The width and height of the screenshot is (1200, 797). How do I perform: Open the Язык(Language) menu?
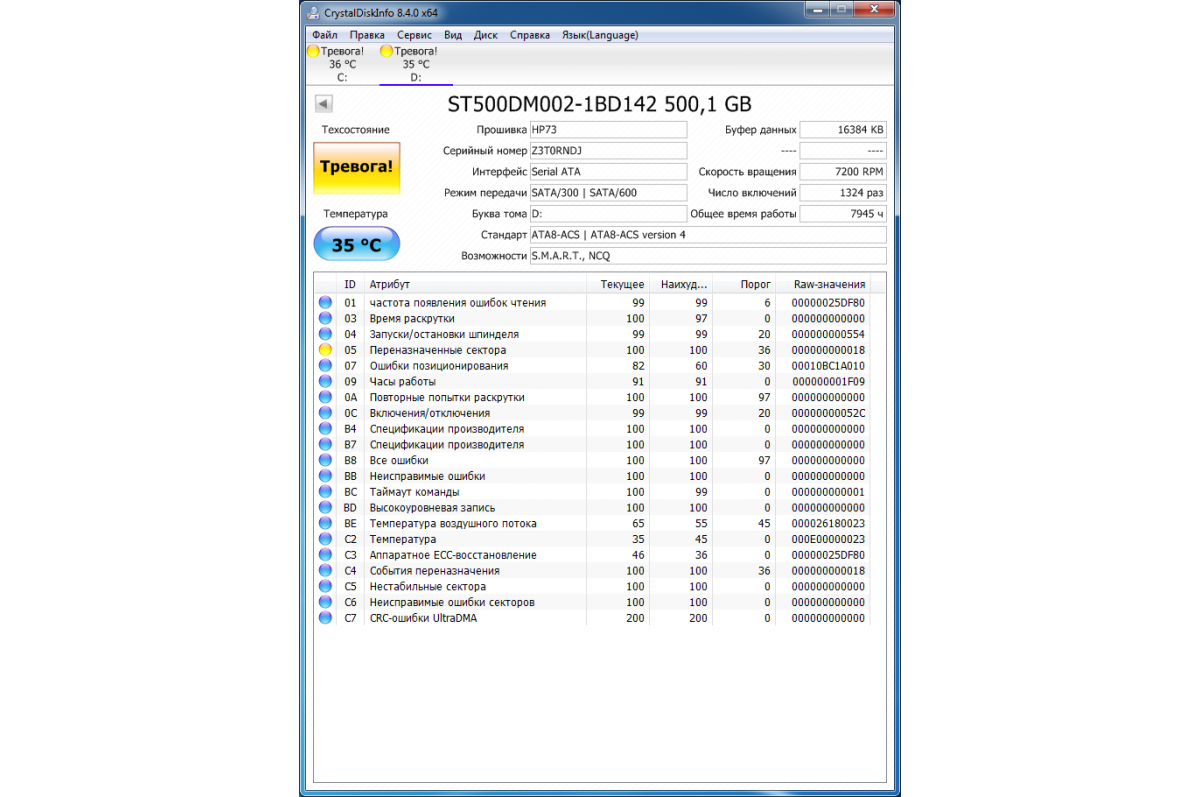point(600,35)
